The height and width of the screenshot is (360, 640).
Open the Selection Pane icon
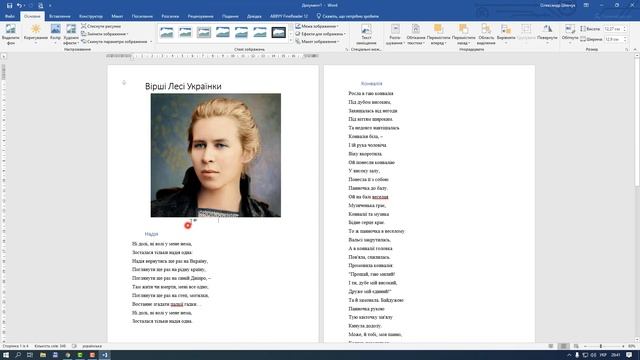tap(486, 29)
